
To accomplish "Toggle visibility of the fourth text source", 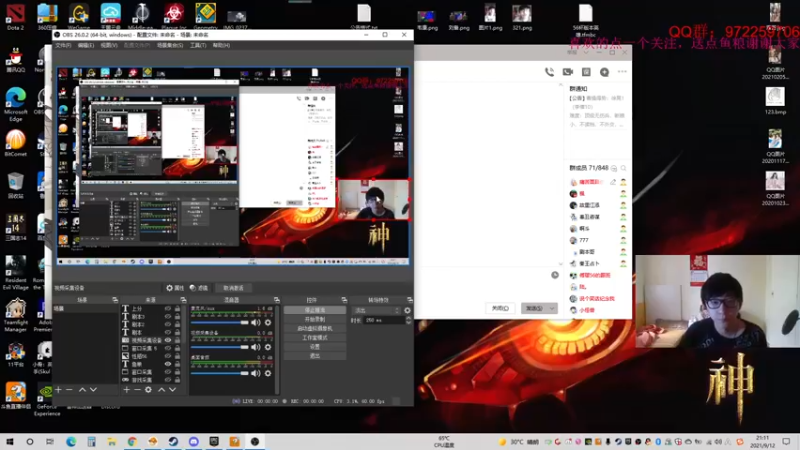I will [167, 332].
